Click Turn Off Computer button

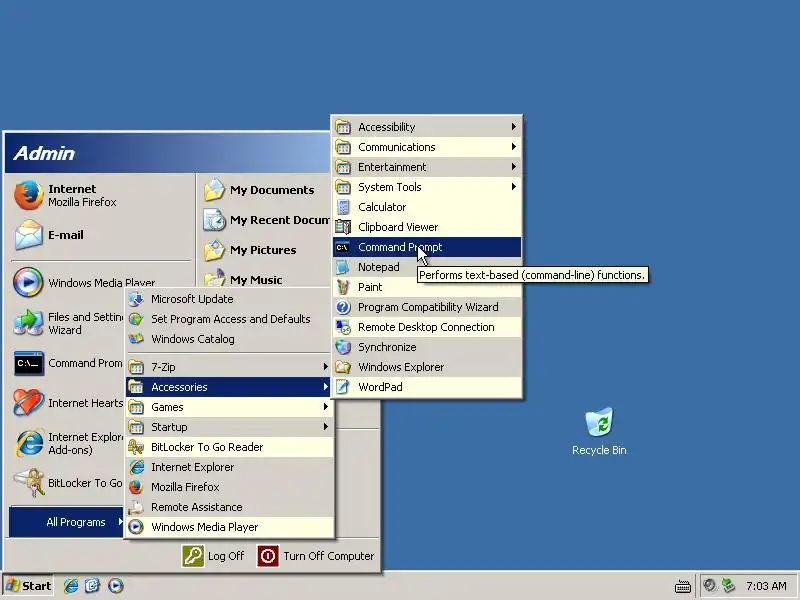[x=316, y=556]
